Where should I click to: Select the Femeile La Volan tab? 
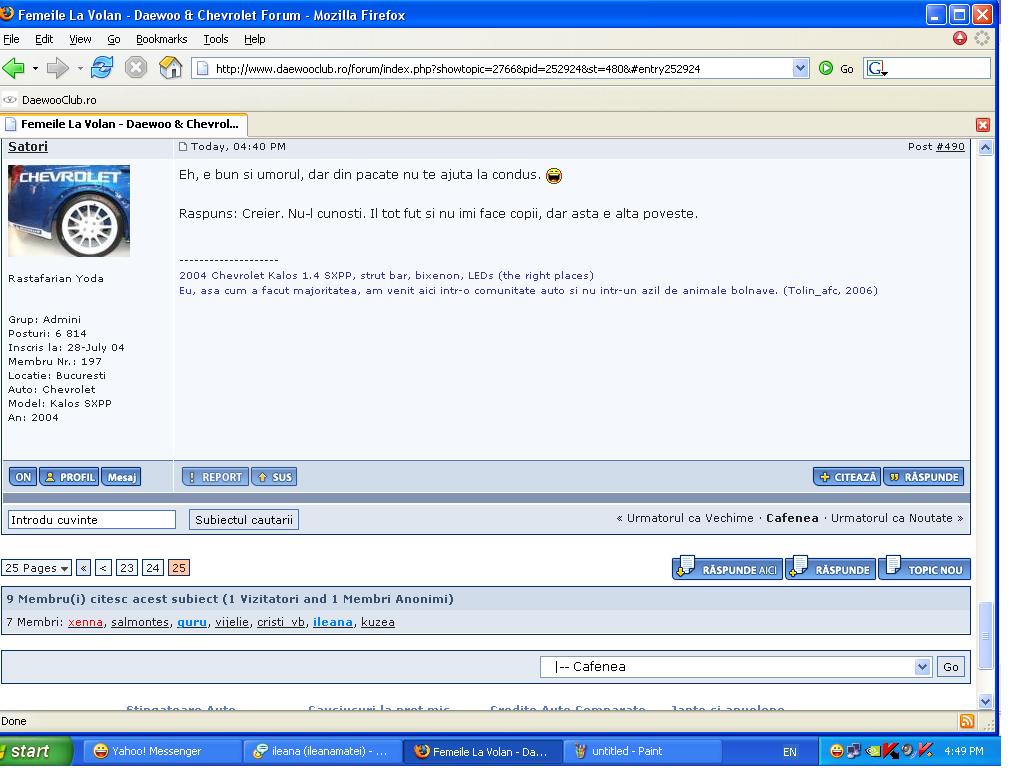click(125, 125)
